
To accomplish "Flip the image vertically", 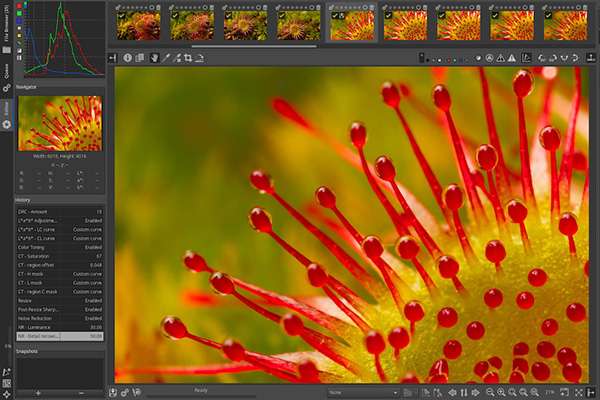I will coord(575,58).
